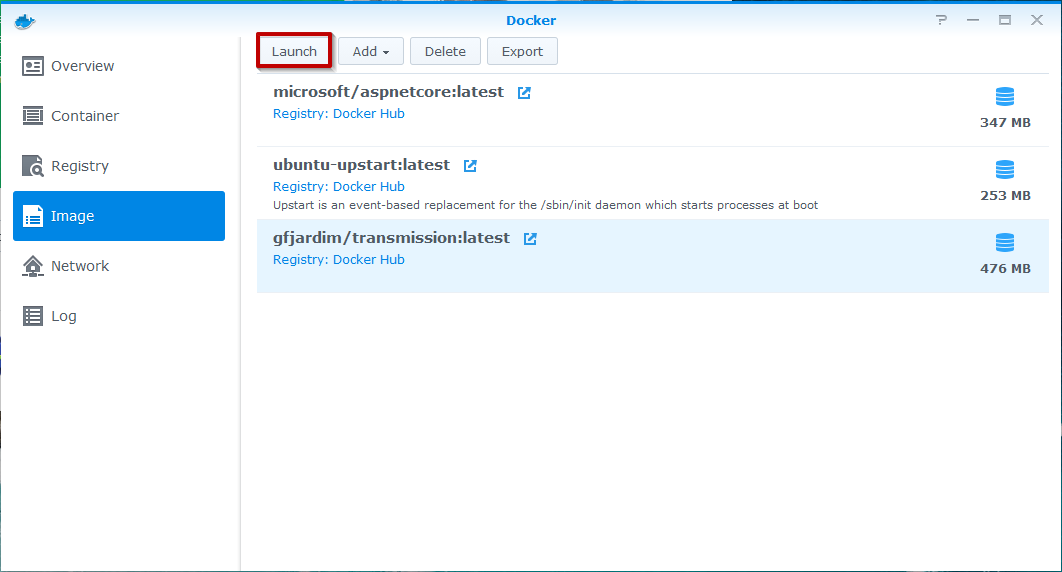1062x572 pixels.
Task: Open external link for ubuntu-upstart image
Action: [x=470, y=166]
